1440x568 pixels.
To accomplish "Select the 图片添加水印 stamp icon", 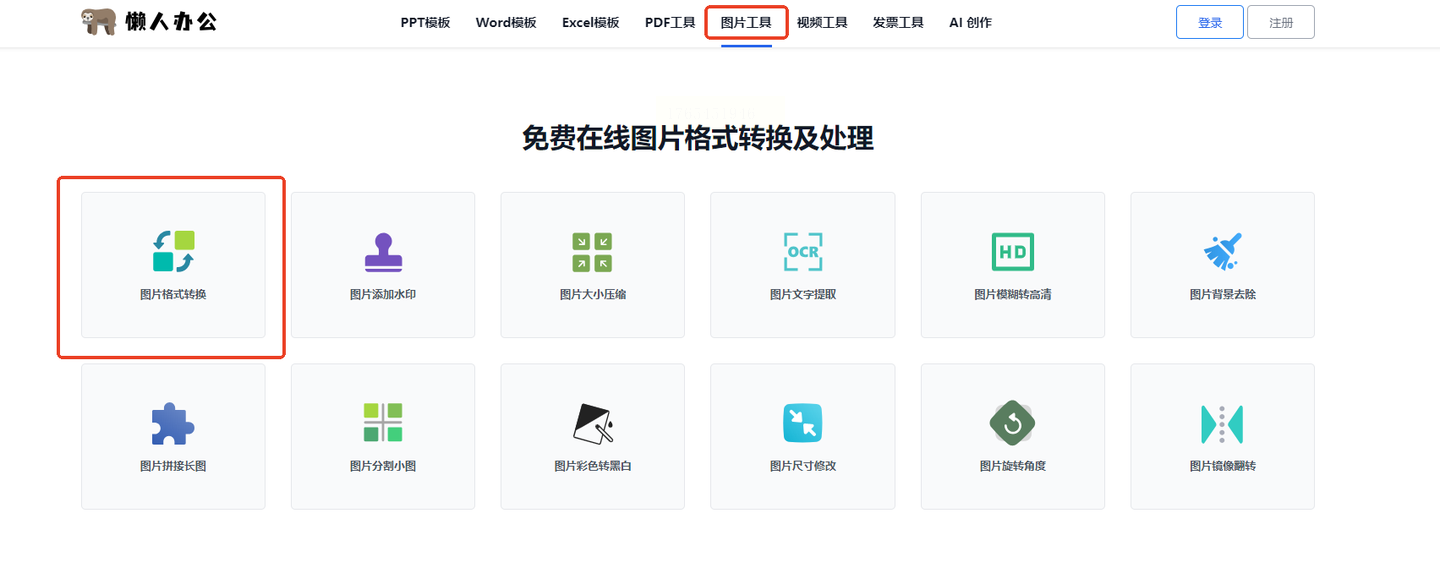I will 383,252.
